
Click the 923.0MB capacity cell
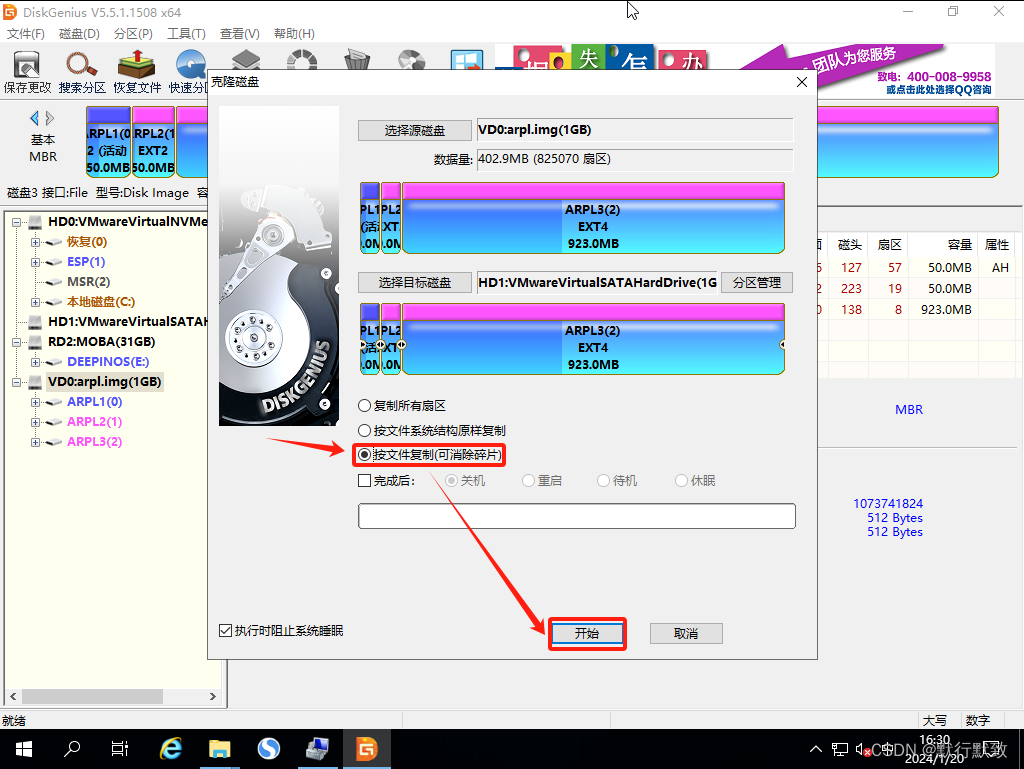click(946, 309)
